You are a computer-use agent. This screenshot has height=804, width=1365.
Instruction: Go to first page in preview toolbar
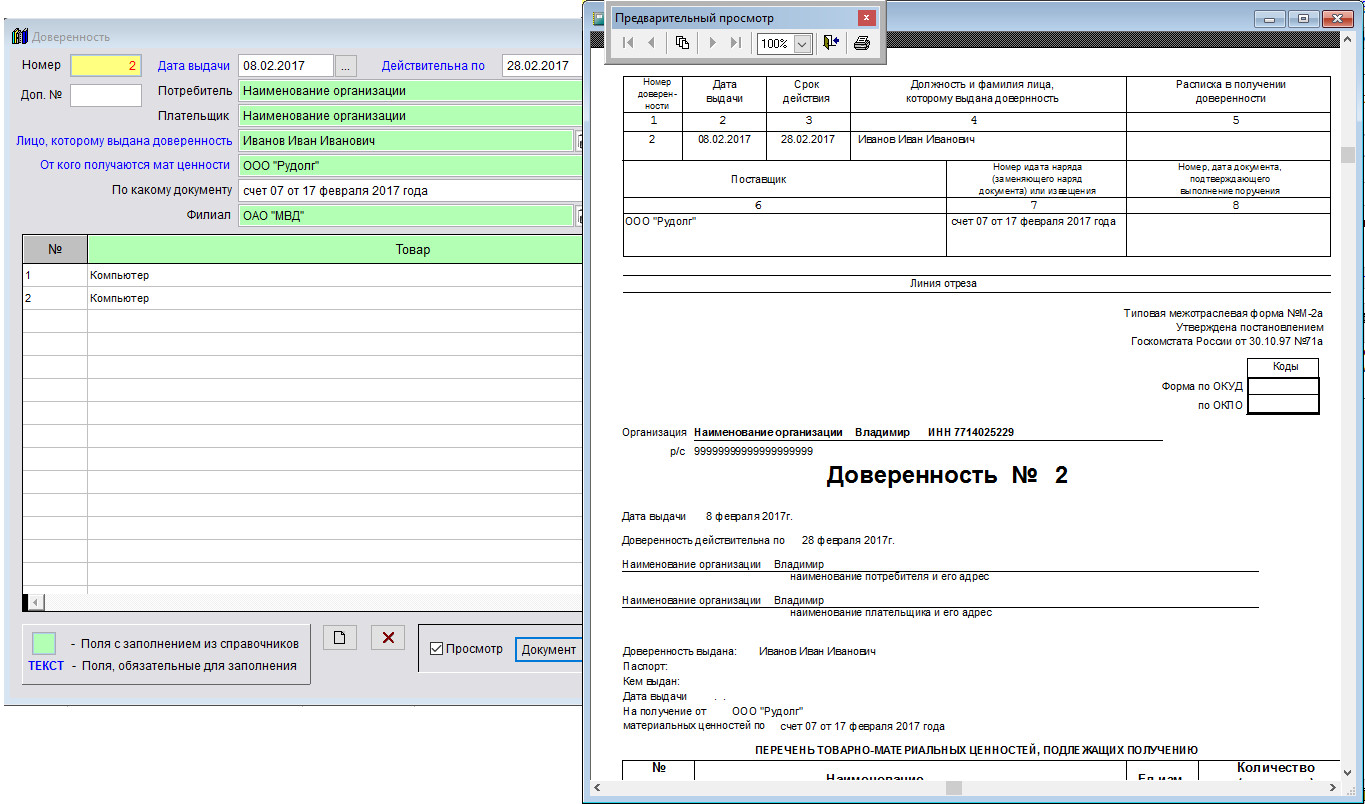click(628, 43)
